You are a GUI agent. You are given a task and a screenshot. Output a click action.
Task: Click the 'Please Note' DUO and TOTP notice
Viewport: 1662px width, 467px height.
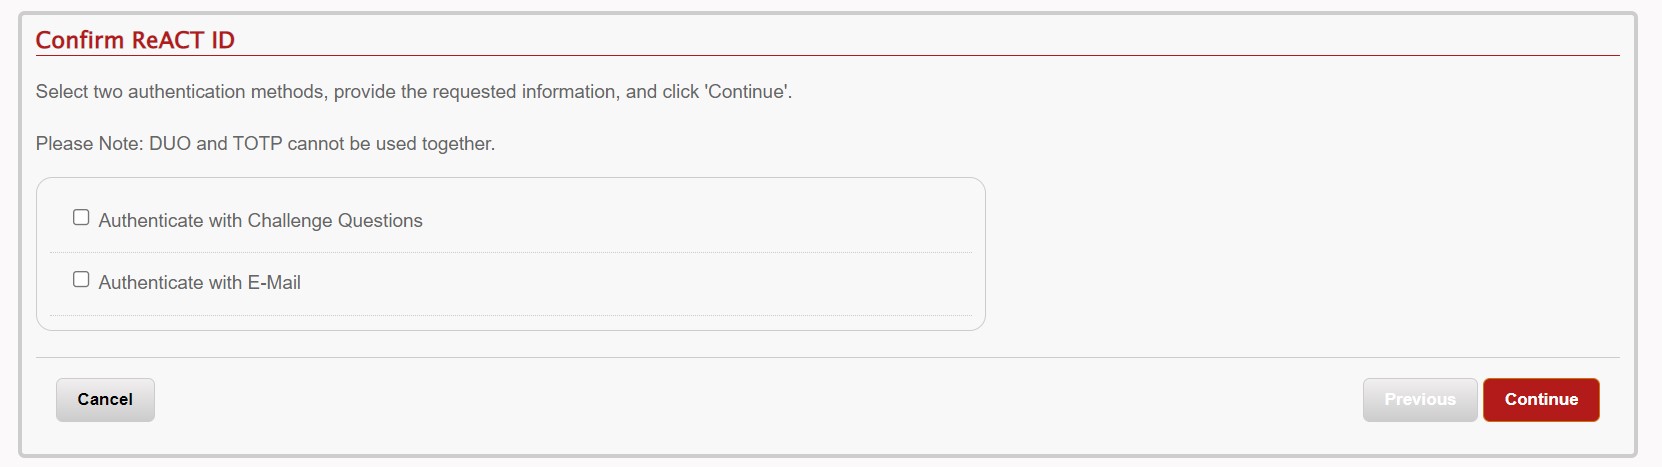[x=265, y=144]
